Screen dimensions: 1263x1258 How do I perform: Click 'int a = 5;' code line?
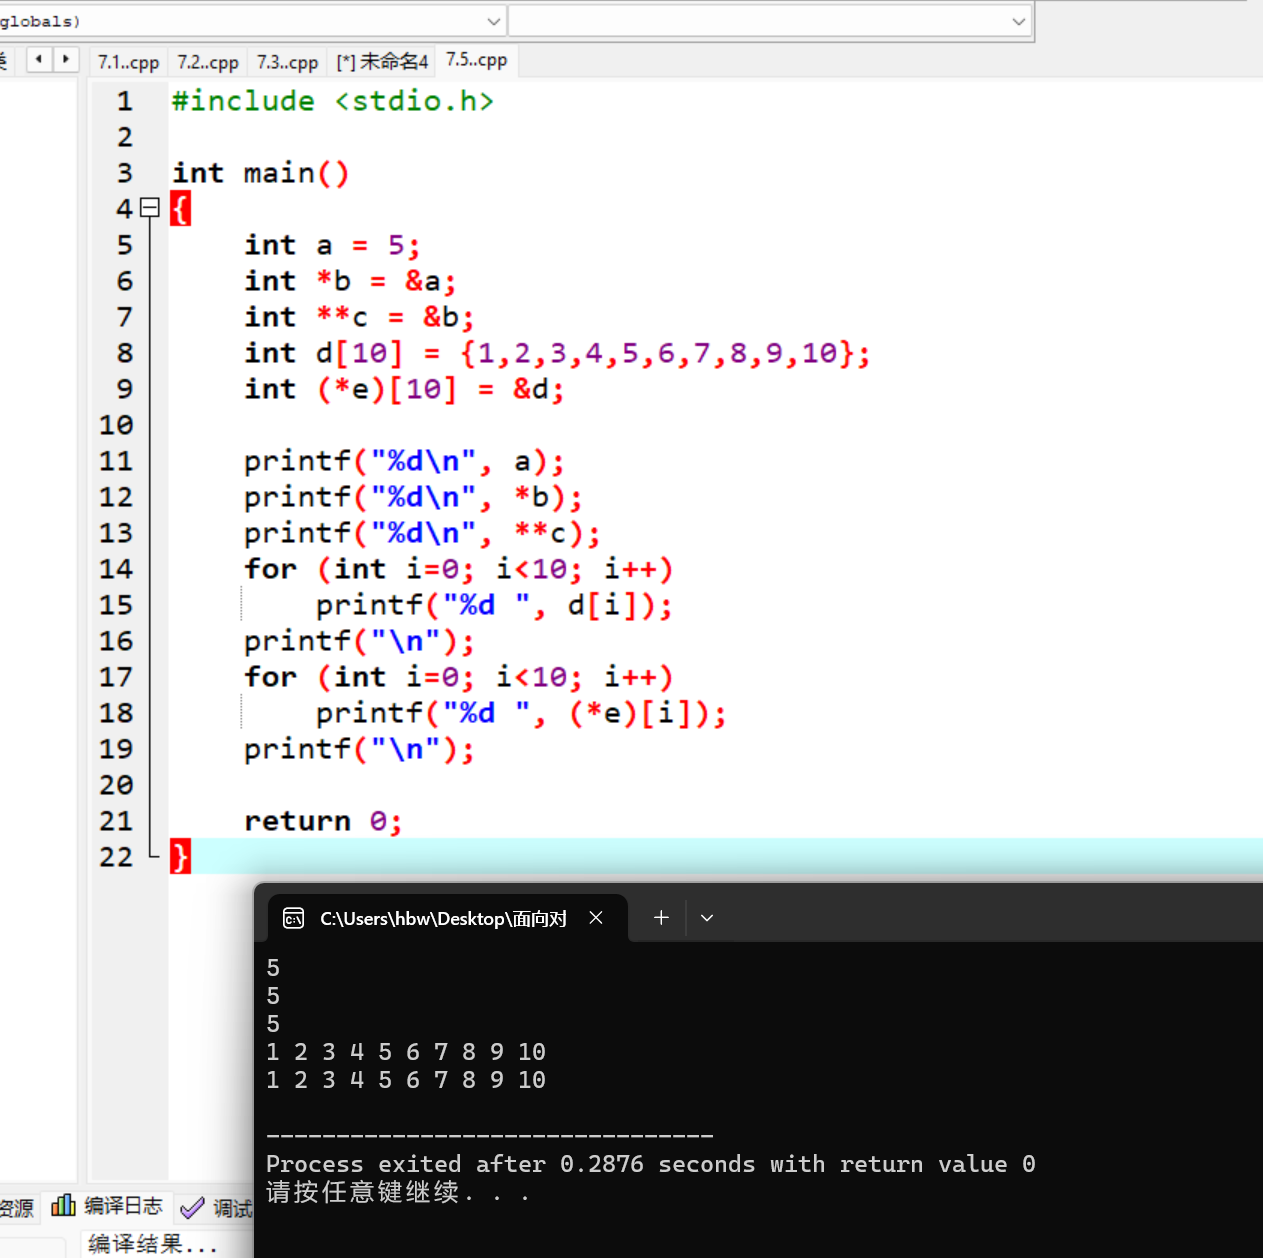tap(332, 245)
